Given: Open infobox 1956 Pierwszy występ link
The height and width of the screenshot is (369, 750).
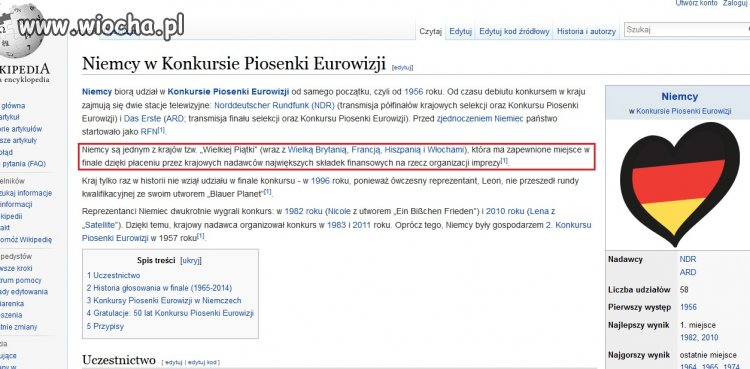Looking at the screenshot, I should (x=688, y=307).
